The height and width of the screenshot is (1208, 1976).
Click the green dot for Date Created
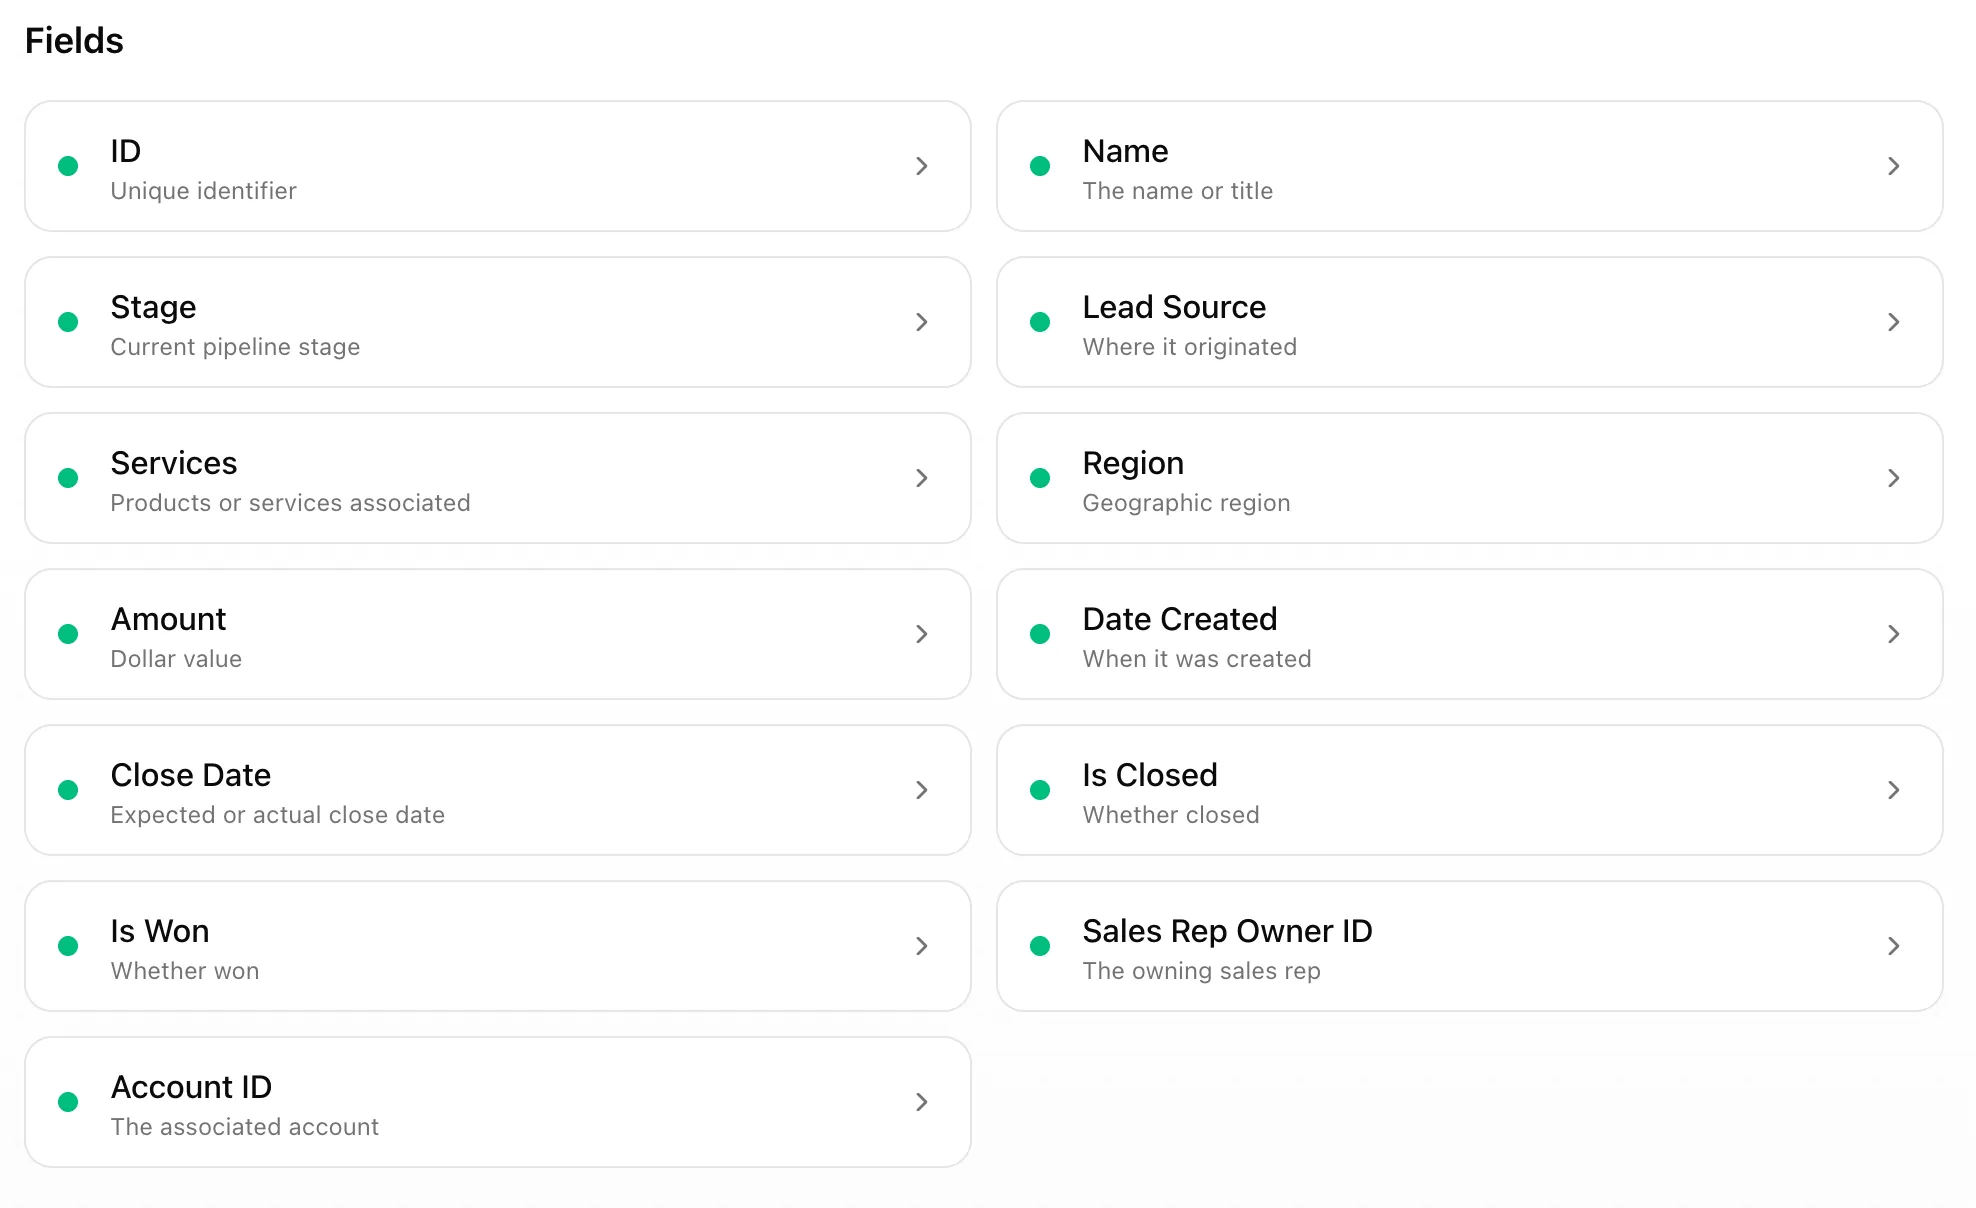(x=1040, y=634)
